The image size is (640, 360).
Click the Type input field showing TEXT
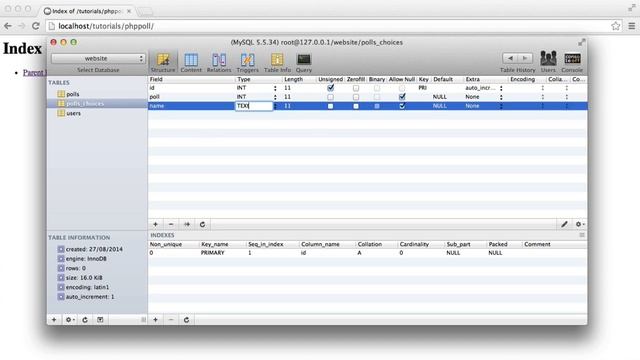(254, 106)
